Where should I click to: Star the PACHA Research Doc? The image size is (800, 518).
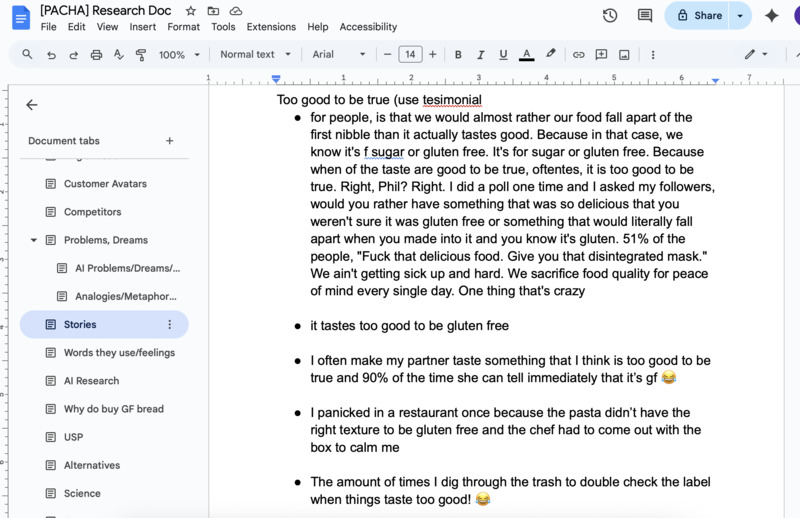191,11
